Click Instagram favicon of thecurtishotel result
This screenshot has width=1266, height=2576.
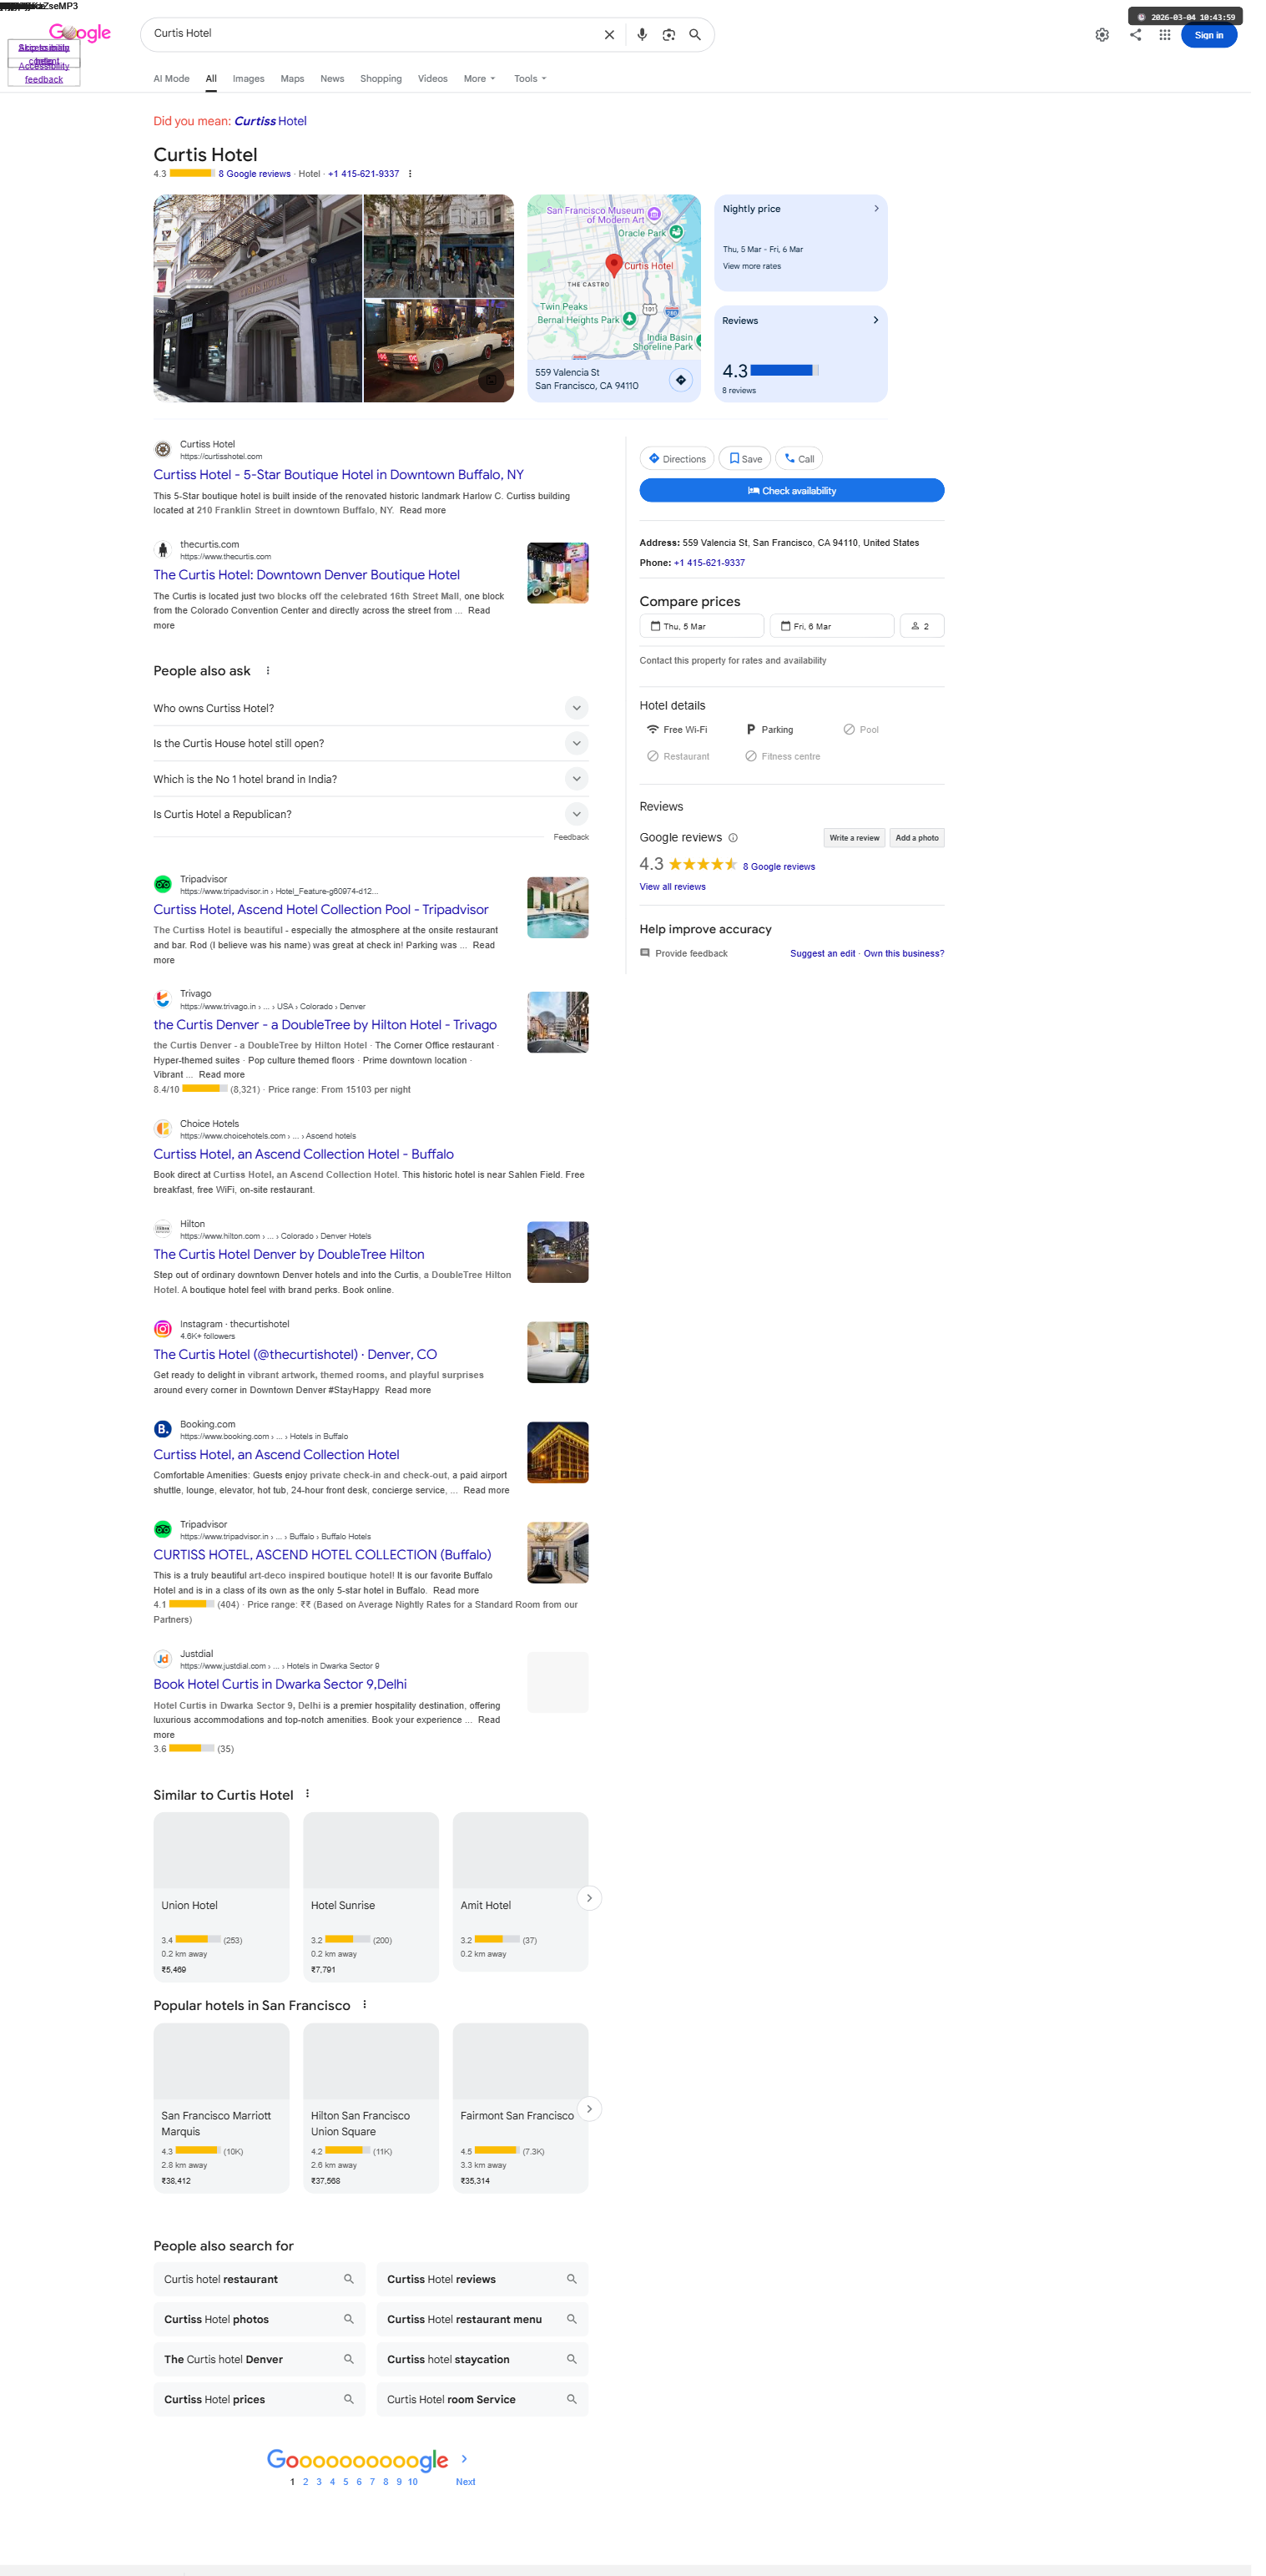[162, 1329]
